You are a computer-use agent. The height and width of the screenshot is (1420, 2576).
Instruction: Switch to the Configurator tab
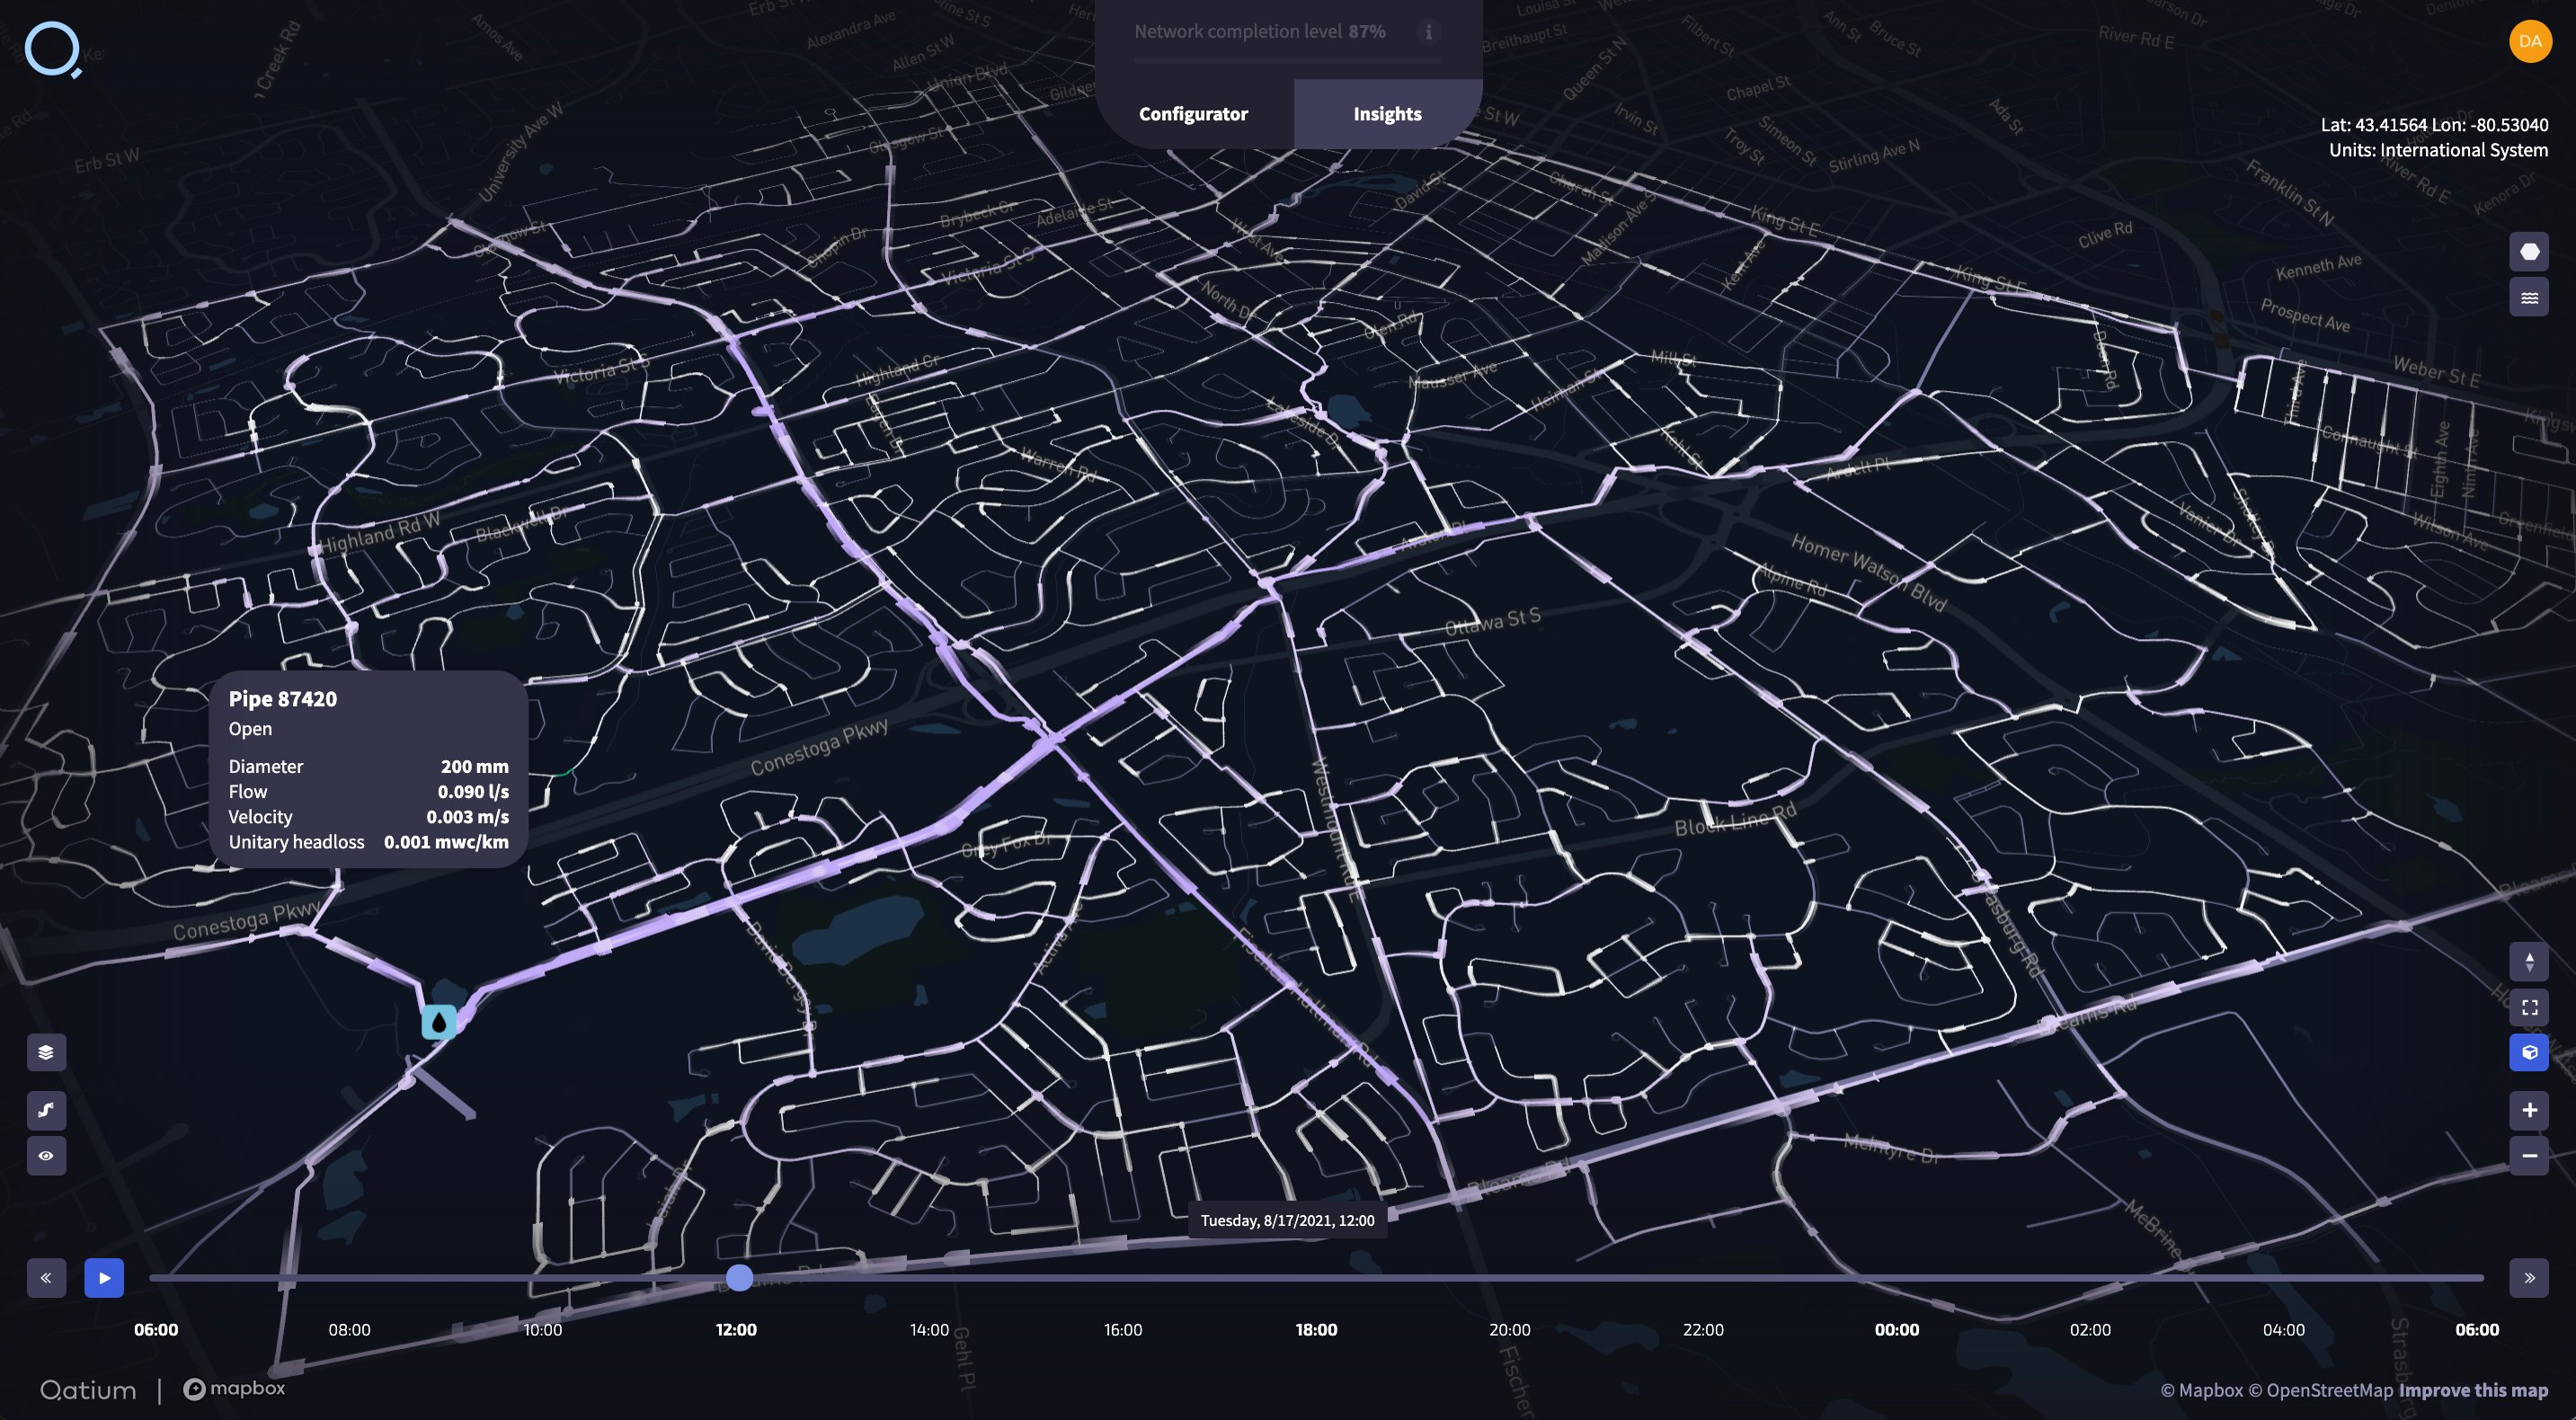[1193, 114]
